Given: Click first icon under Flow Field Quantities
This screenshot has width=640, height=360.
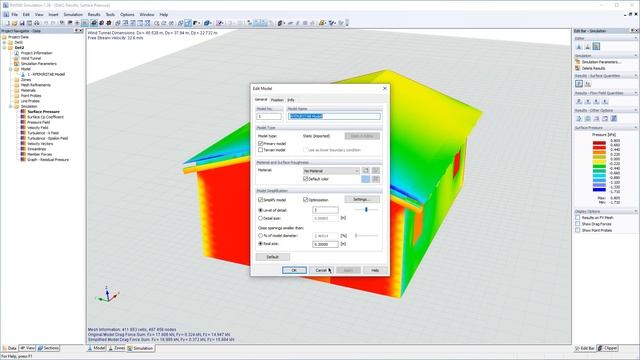Looking at the screenshot, I should (x=579, y=101).
